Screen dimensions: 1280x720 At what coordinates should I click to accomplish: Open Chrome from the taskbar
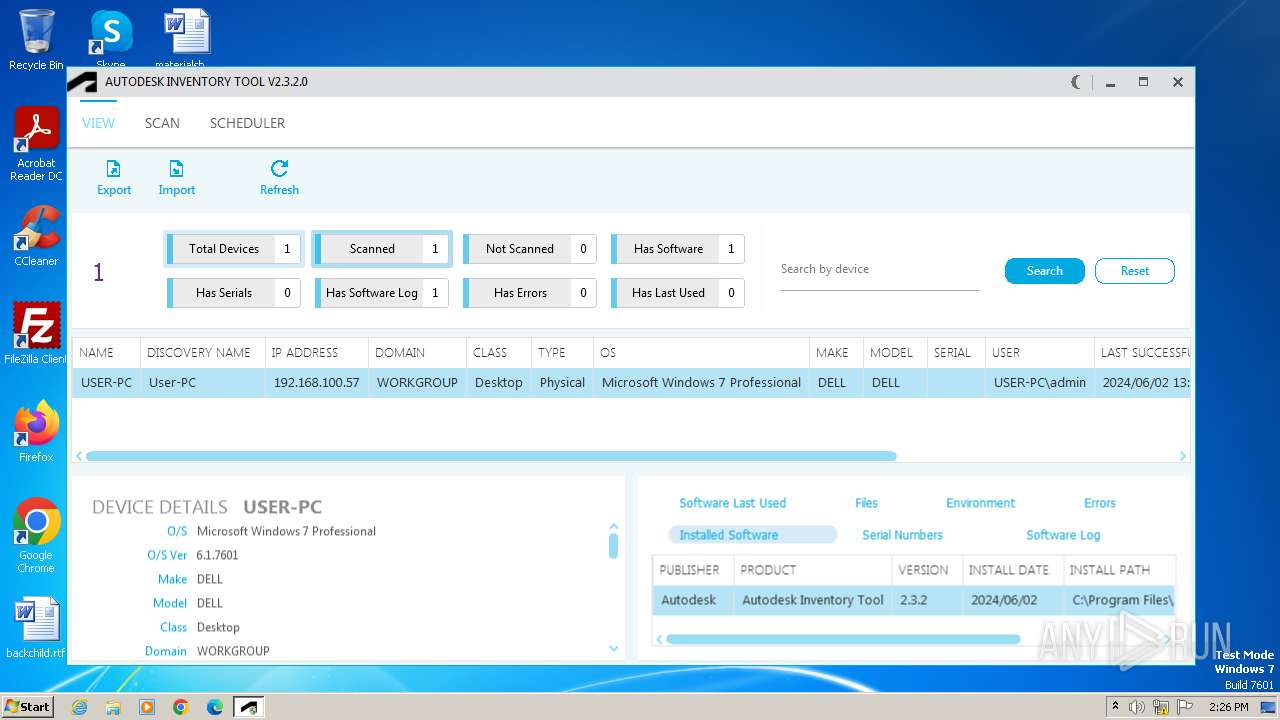pyautogui.click(x=181, y=707)
